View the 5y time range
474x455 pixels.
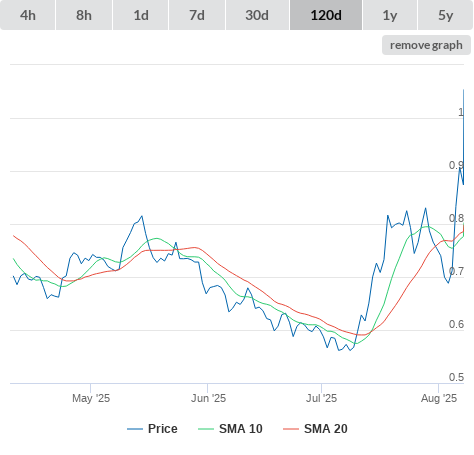point(446,15)
